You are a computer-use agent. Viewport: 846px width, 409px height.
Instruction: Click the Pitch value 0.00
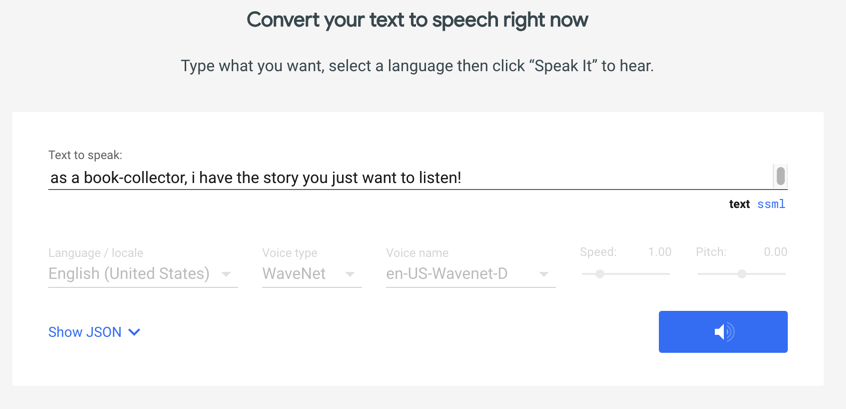pos(775,252)
